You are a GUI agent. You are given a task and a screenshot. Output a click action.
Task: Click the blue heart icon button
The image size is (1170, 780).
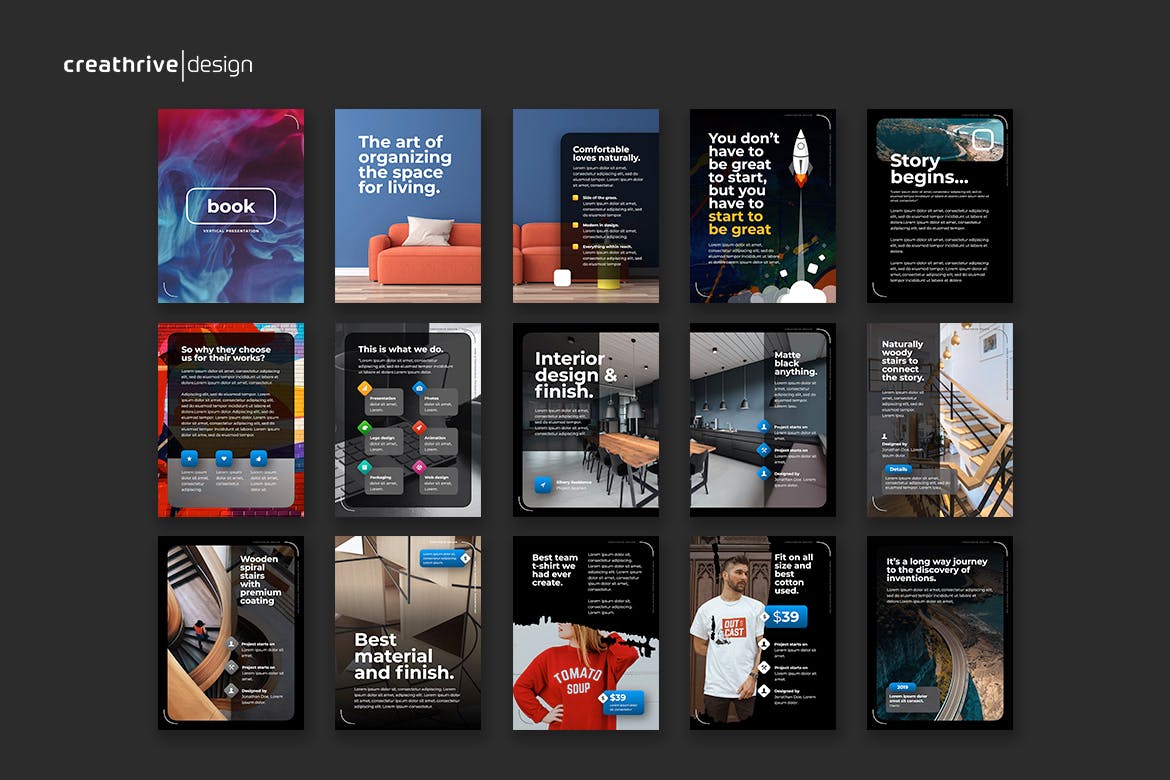tap(224, 458)
